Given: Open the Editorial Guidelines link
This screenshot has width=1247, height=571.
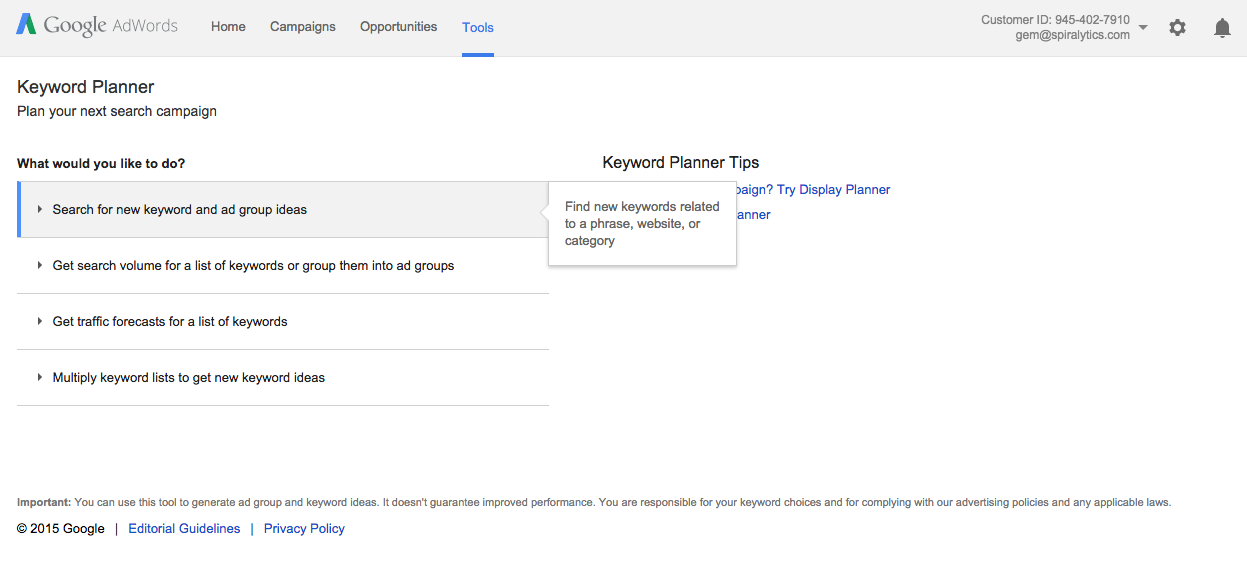Looking at the screenshot, I should click(184, 529).
